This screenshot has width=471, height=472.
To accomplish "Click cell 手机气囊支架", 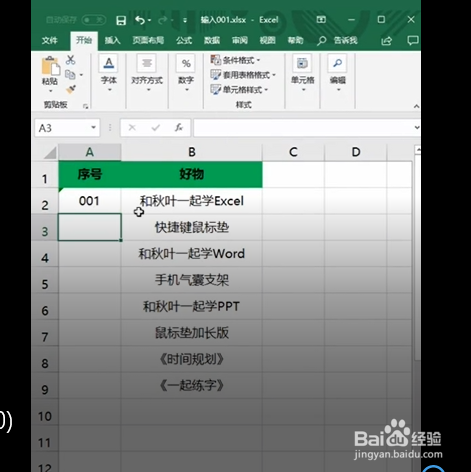I will 192,280.
